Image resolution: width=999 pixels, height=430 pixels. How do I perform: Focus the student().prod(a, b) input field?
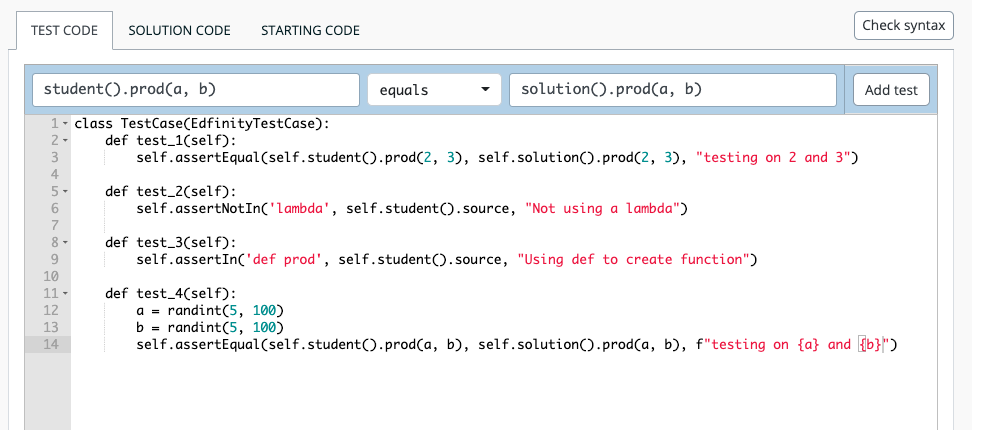pyautogui.click(x=196, y=90)
